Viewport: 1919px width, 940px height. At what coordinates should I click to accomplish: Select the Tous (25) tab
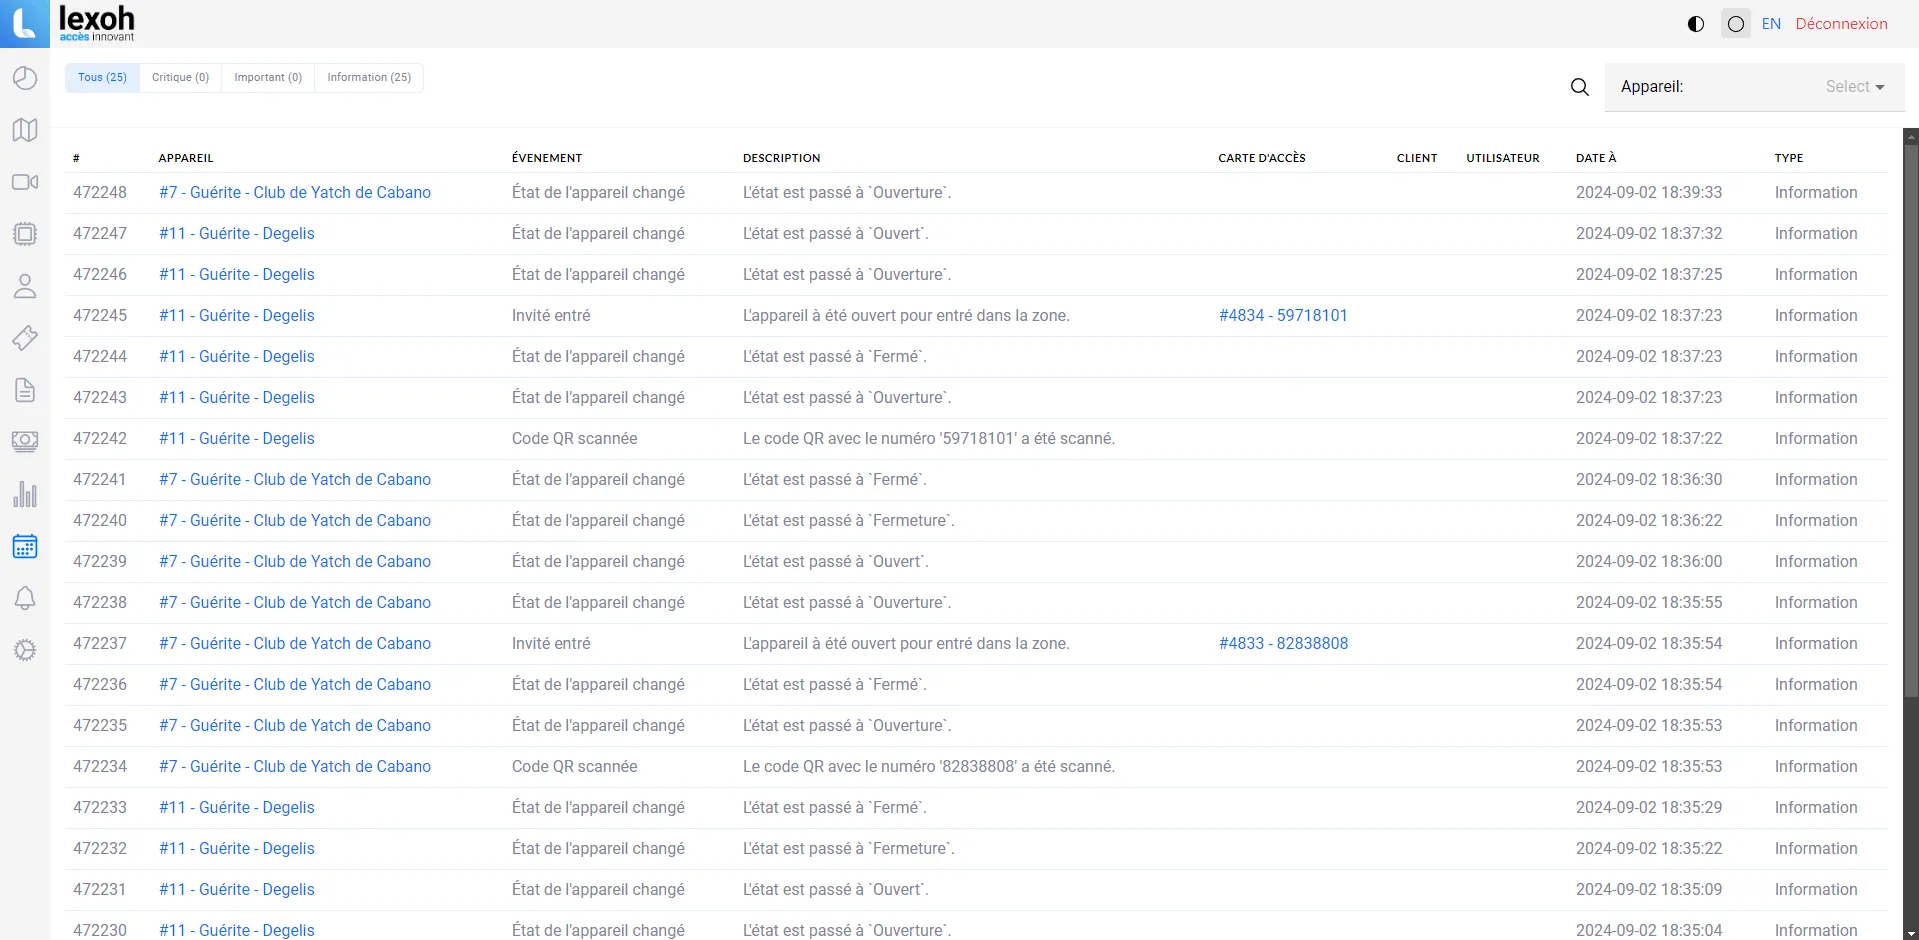[x=103, y=78]
